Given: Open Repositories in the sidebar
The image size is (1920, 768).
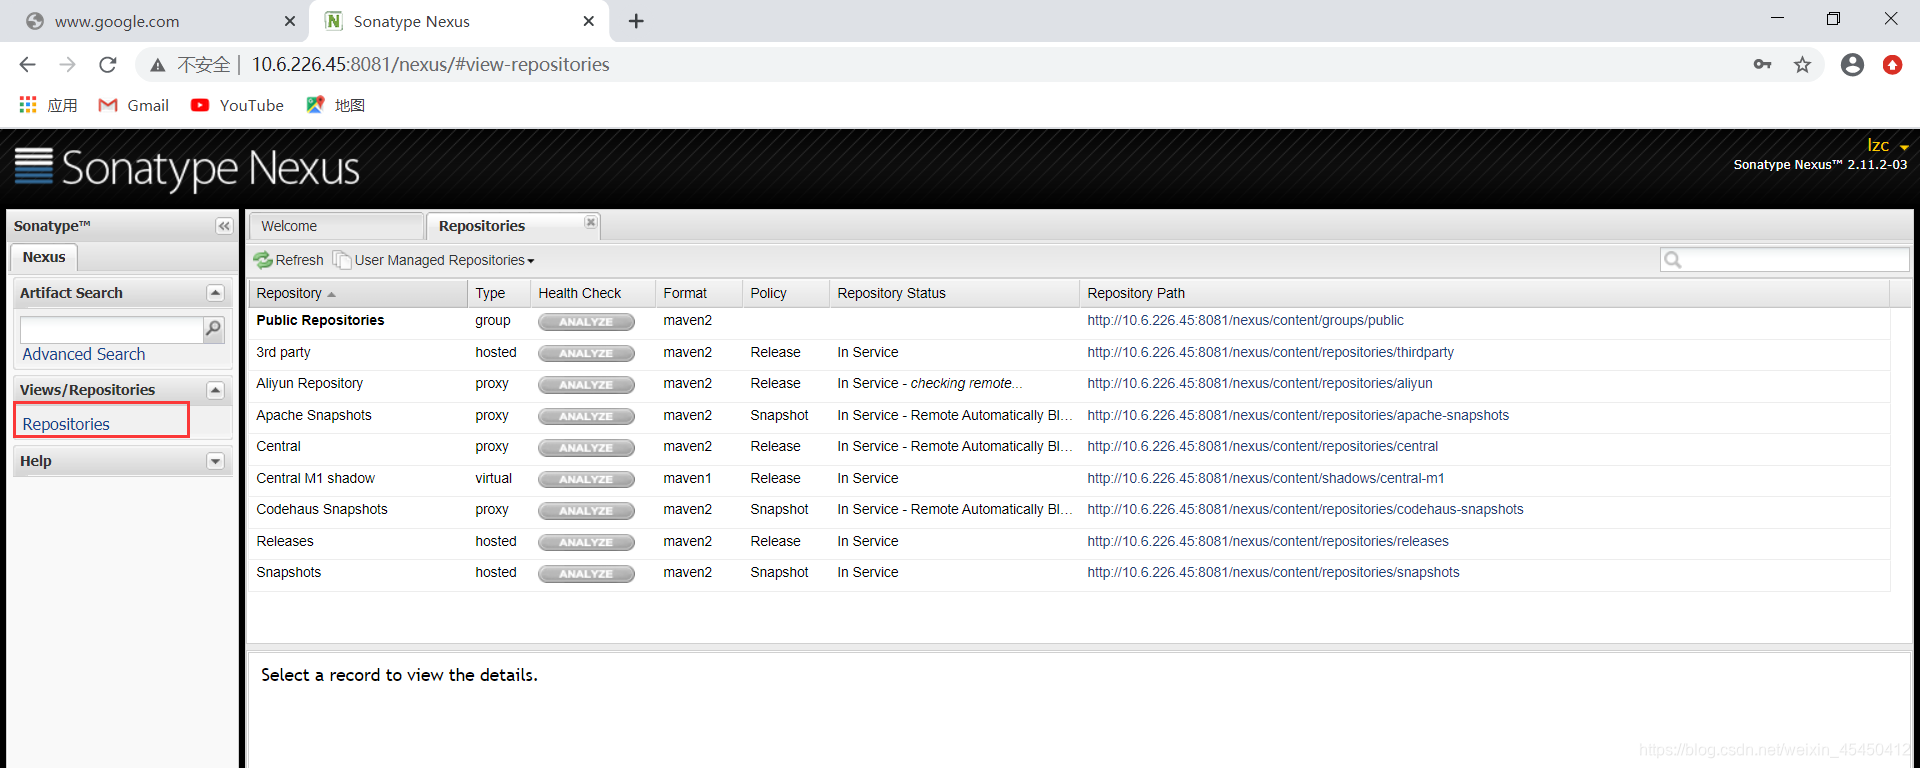Looking at the screenshot, I should point(66,424).
